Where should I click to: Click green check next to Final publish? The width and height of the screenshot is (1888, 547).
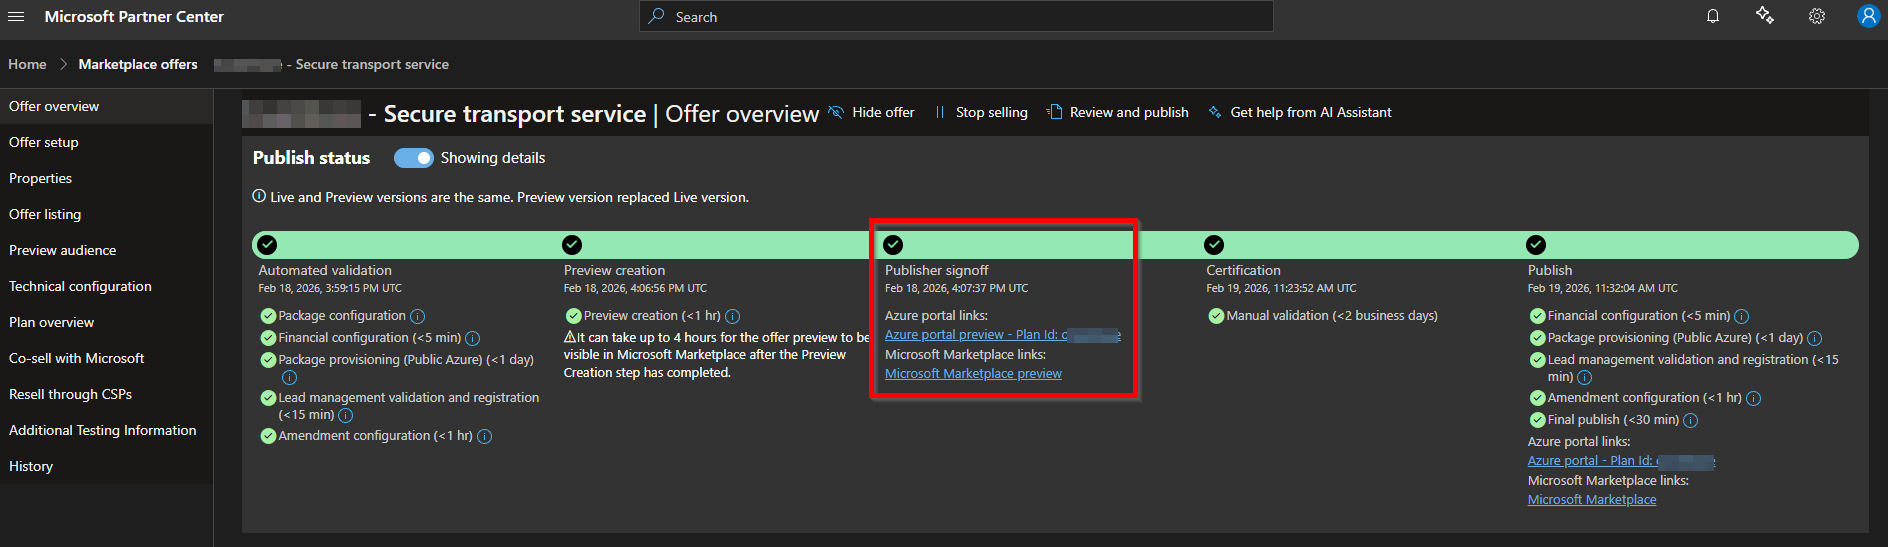tap(1538, 420)
